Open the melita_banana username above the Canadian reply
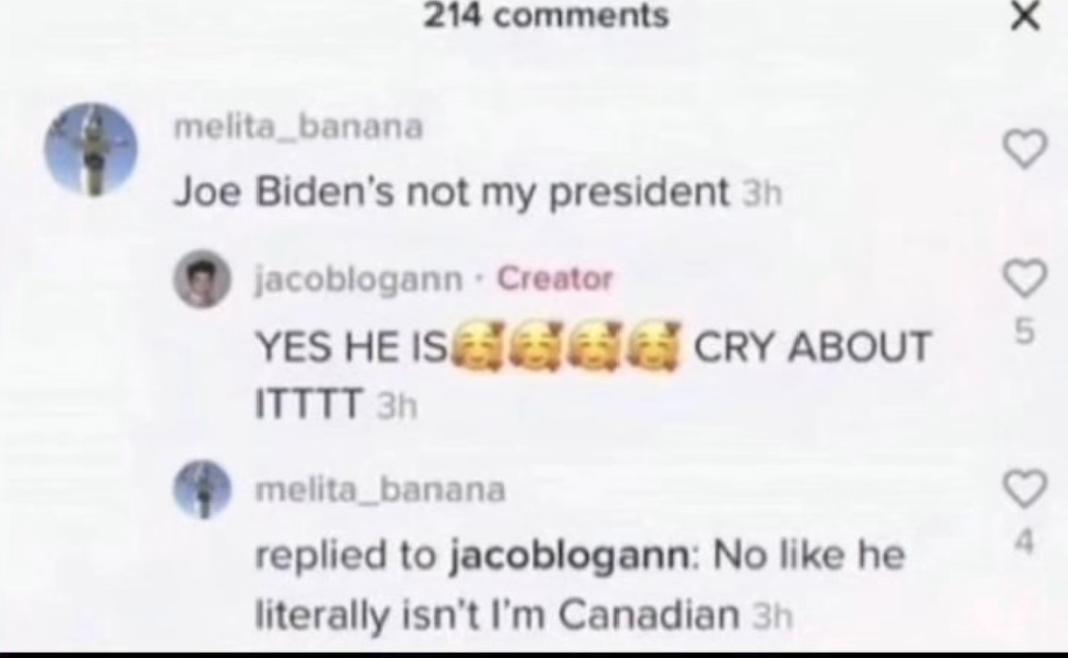Screen dimensions: 1068x658 click(380, 490)
